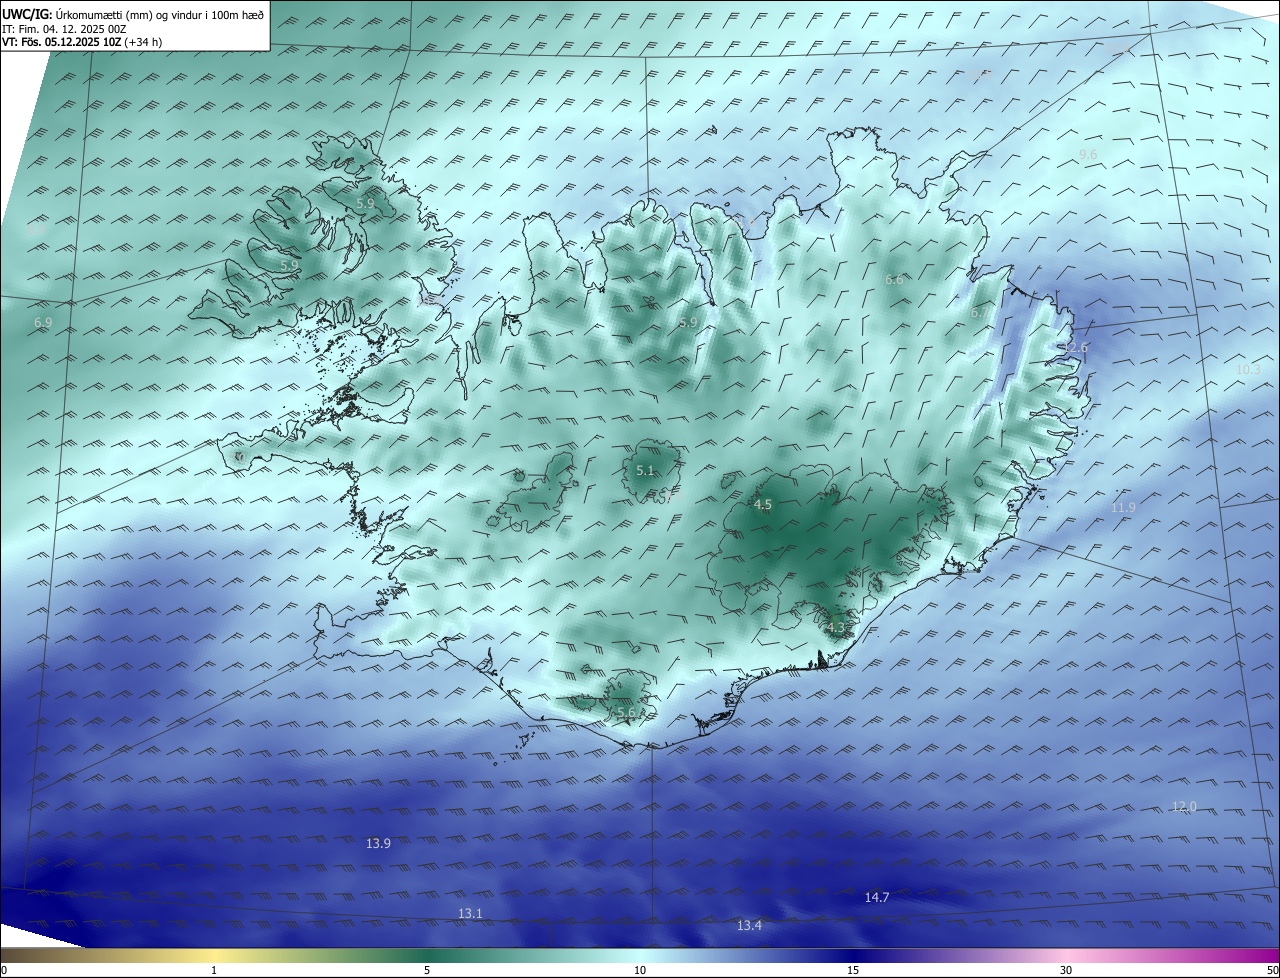Image resolution: width=1280 pixels, height=978 pixels.
Task: Click the valid time text 'VT: Fös. 05.12.2025 10Z (+34 h)'
Action: (x=82, y=42)
